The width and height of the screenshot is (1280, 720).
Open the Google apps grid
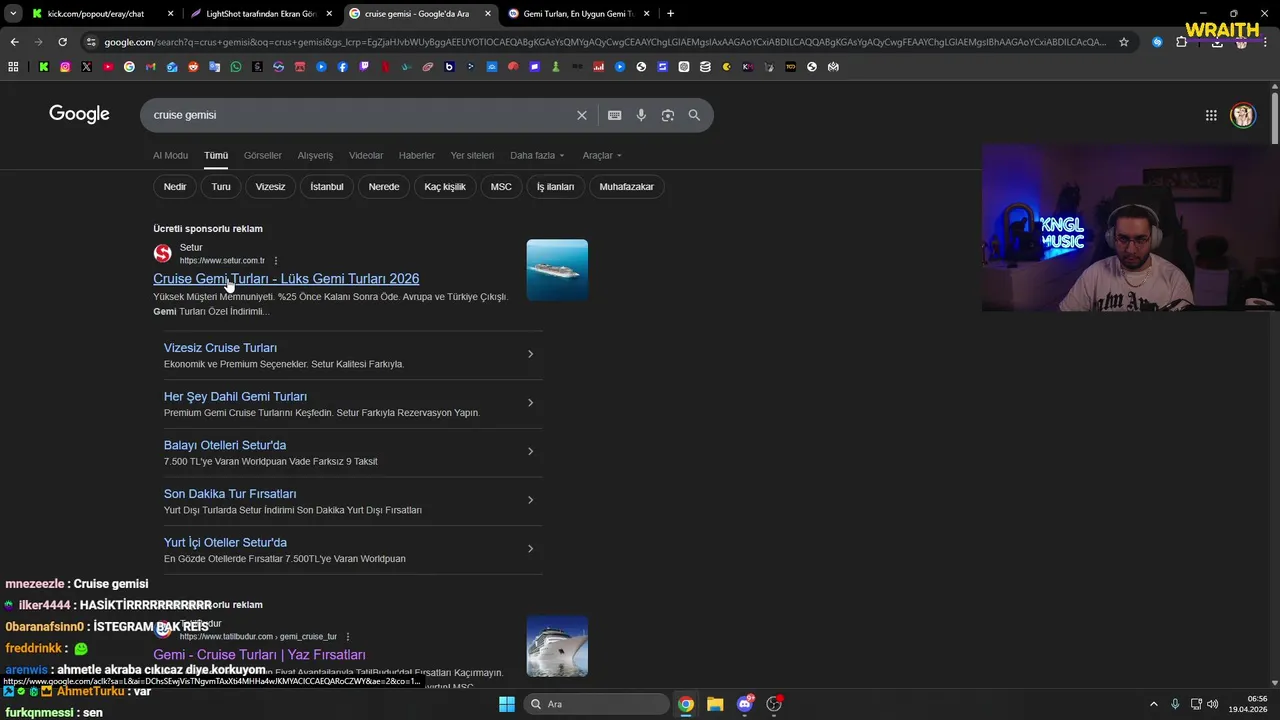1211,115
